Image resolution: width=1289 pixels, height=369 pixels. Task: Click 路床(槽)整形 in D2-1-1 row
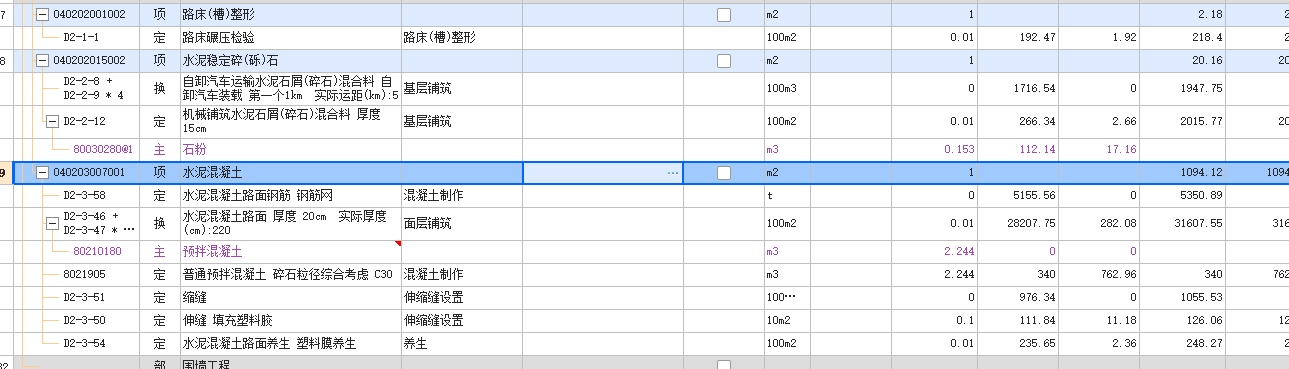pos(439,37)
